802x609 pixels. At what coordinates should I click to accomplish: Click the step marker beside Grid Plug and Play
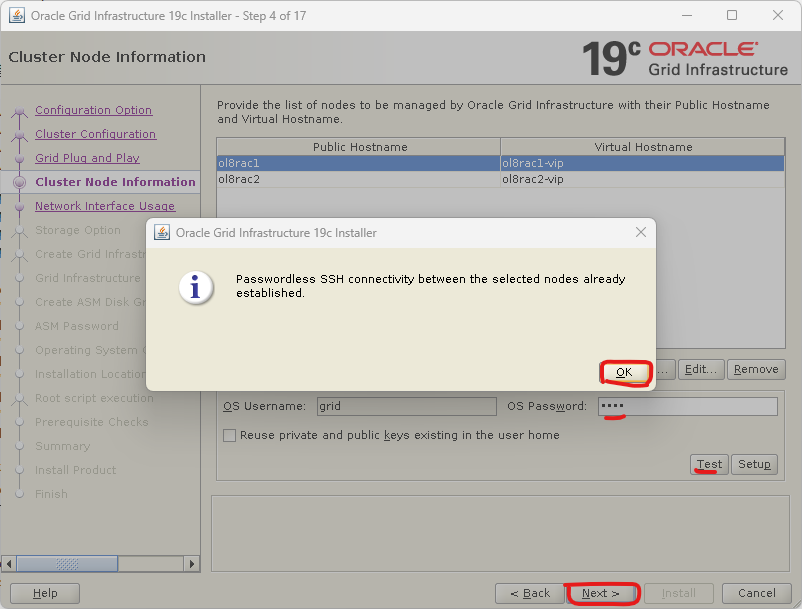pos(19,159)
